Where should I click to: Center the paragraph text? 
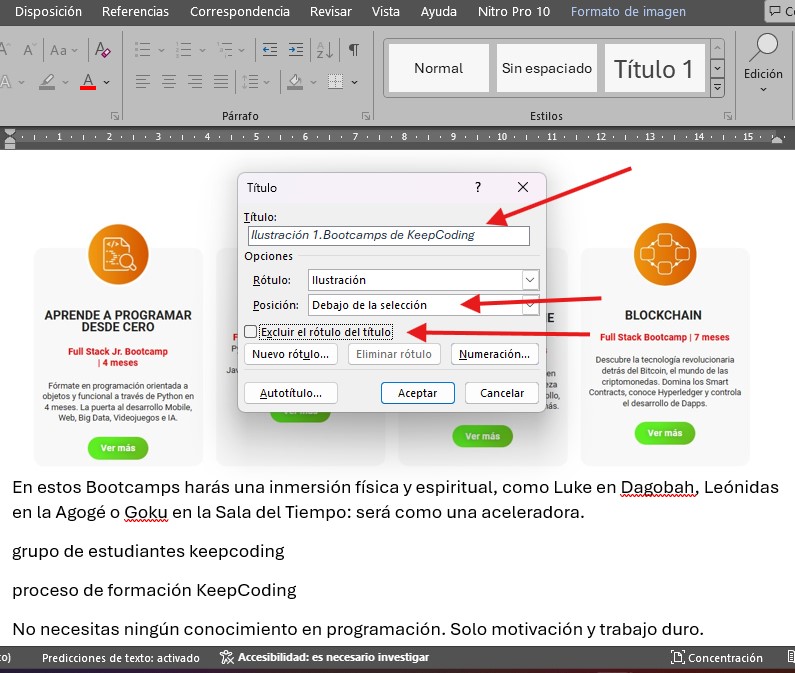pyautogui.click(x=169, y=81)
